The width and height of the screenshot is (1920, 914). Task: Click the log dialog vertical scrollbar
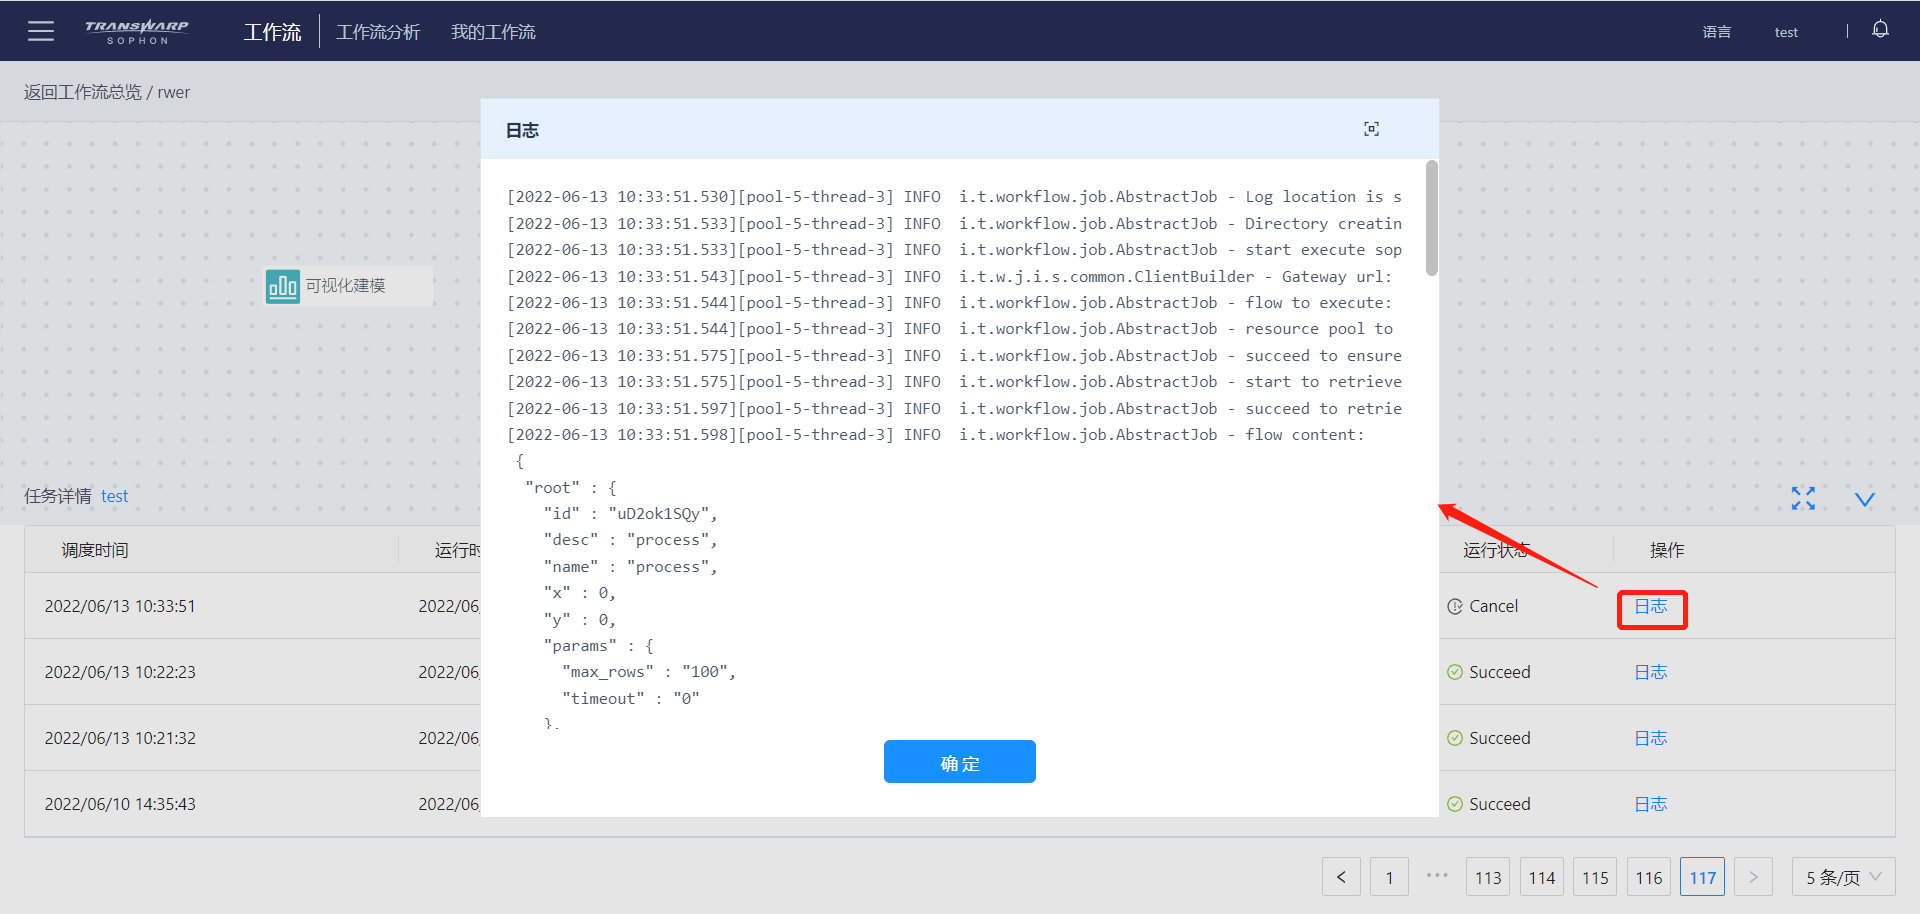(x=1432, y=218)
